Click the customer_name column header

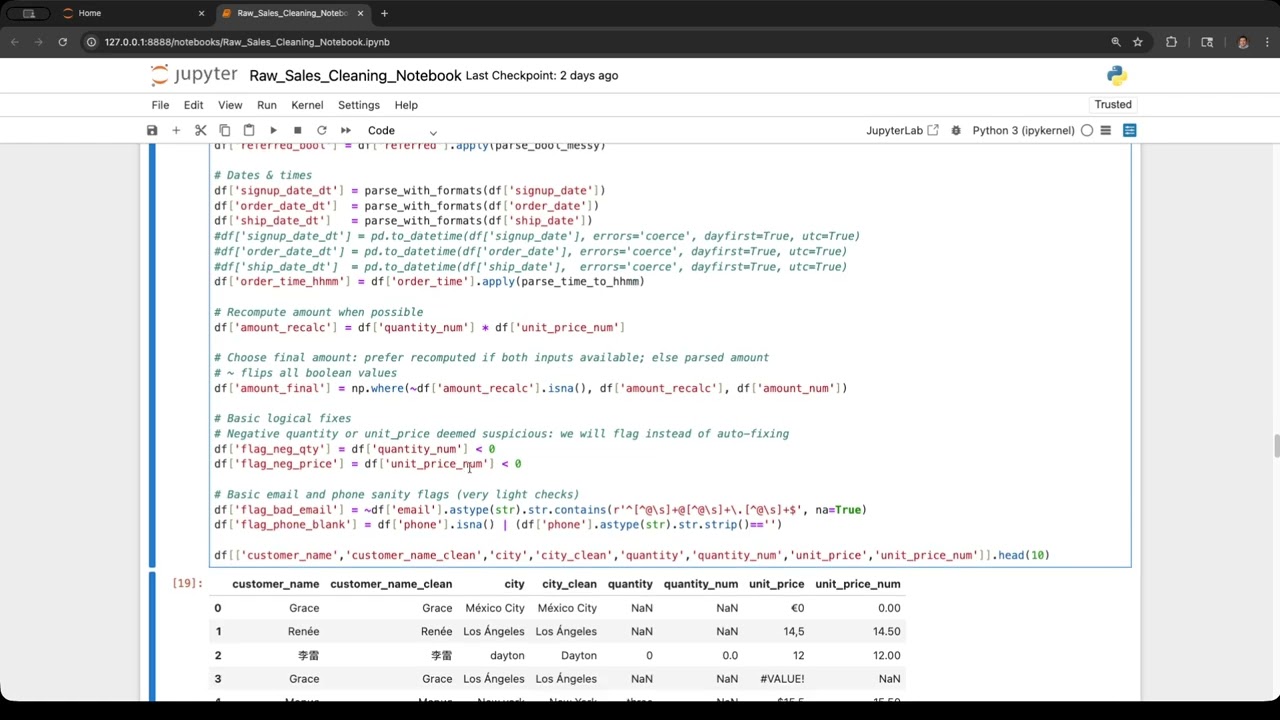click(x=275, y=584)
